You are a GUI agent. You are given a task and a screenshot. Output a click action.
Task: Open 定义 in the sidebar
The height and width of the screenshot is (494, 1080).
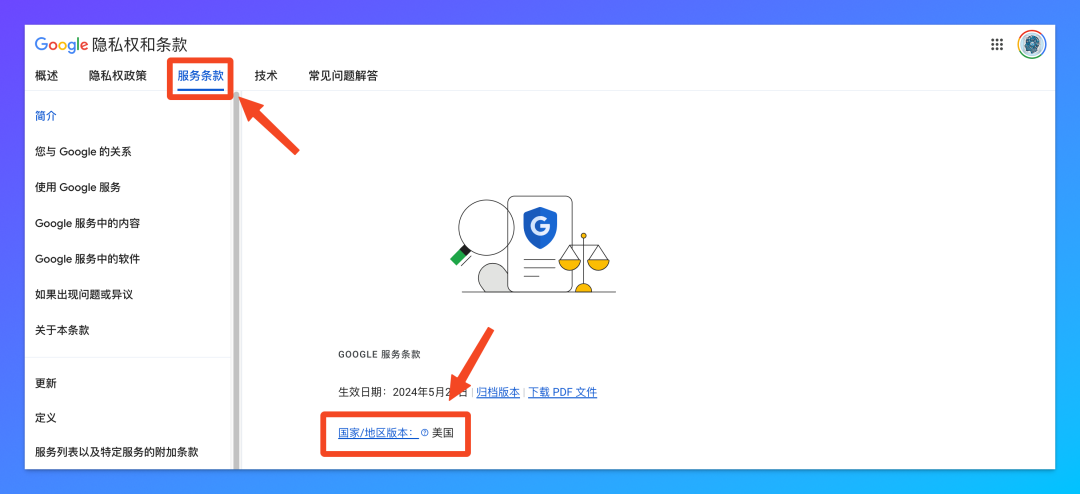[46, 418]
